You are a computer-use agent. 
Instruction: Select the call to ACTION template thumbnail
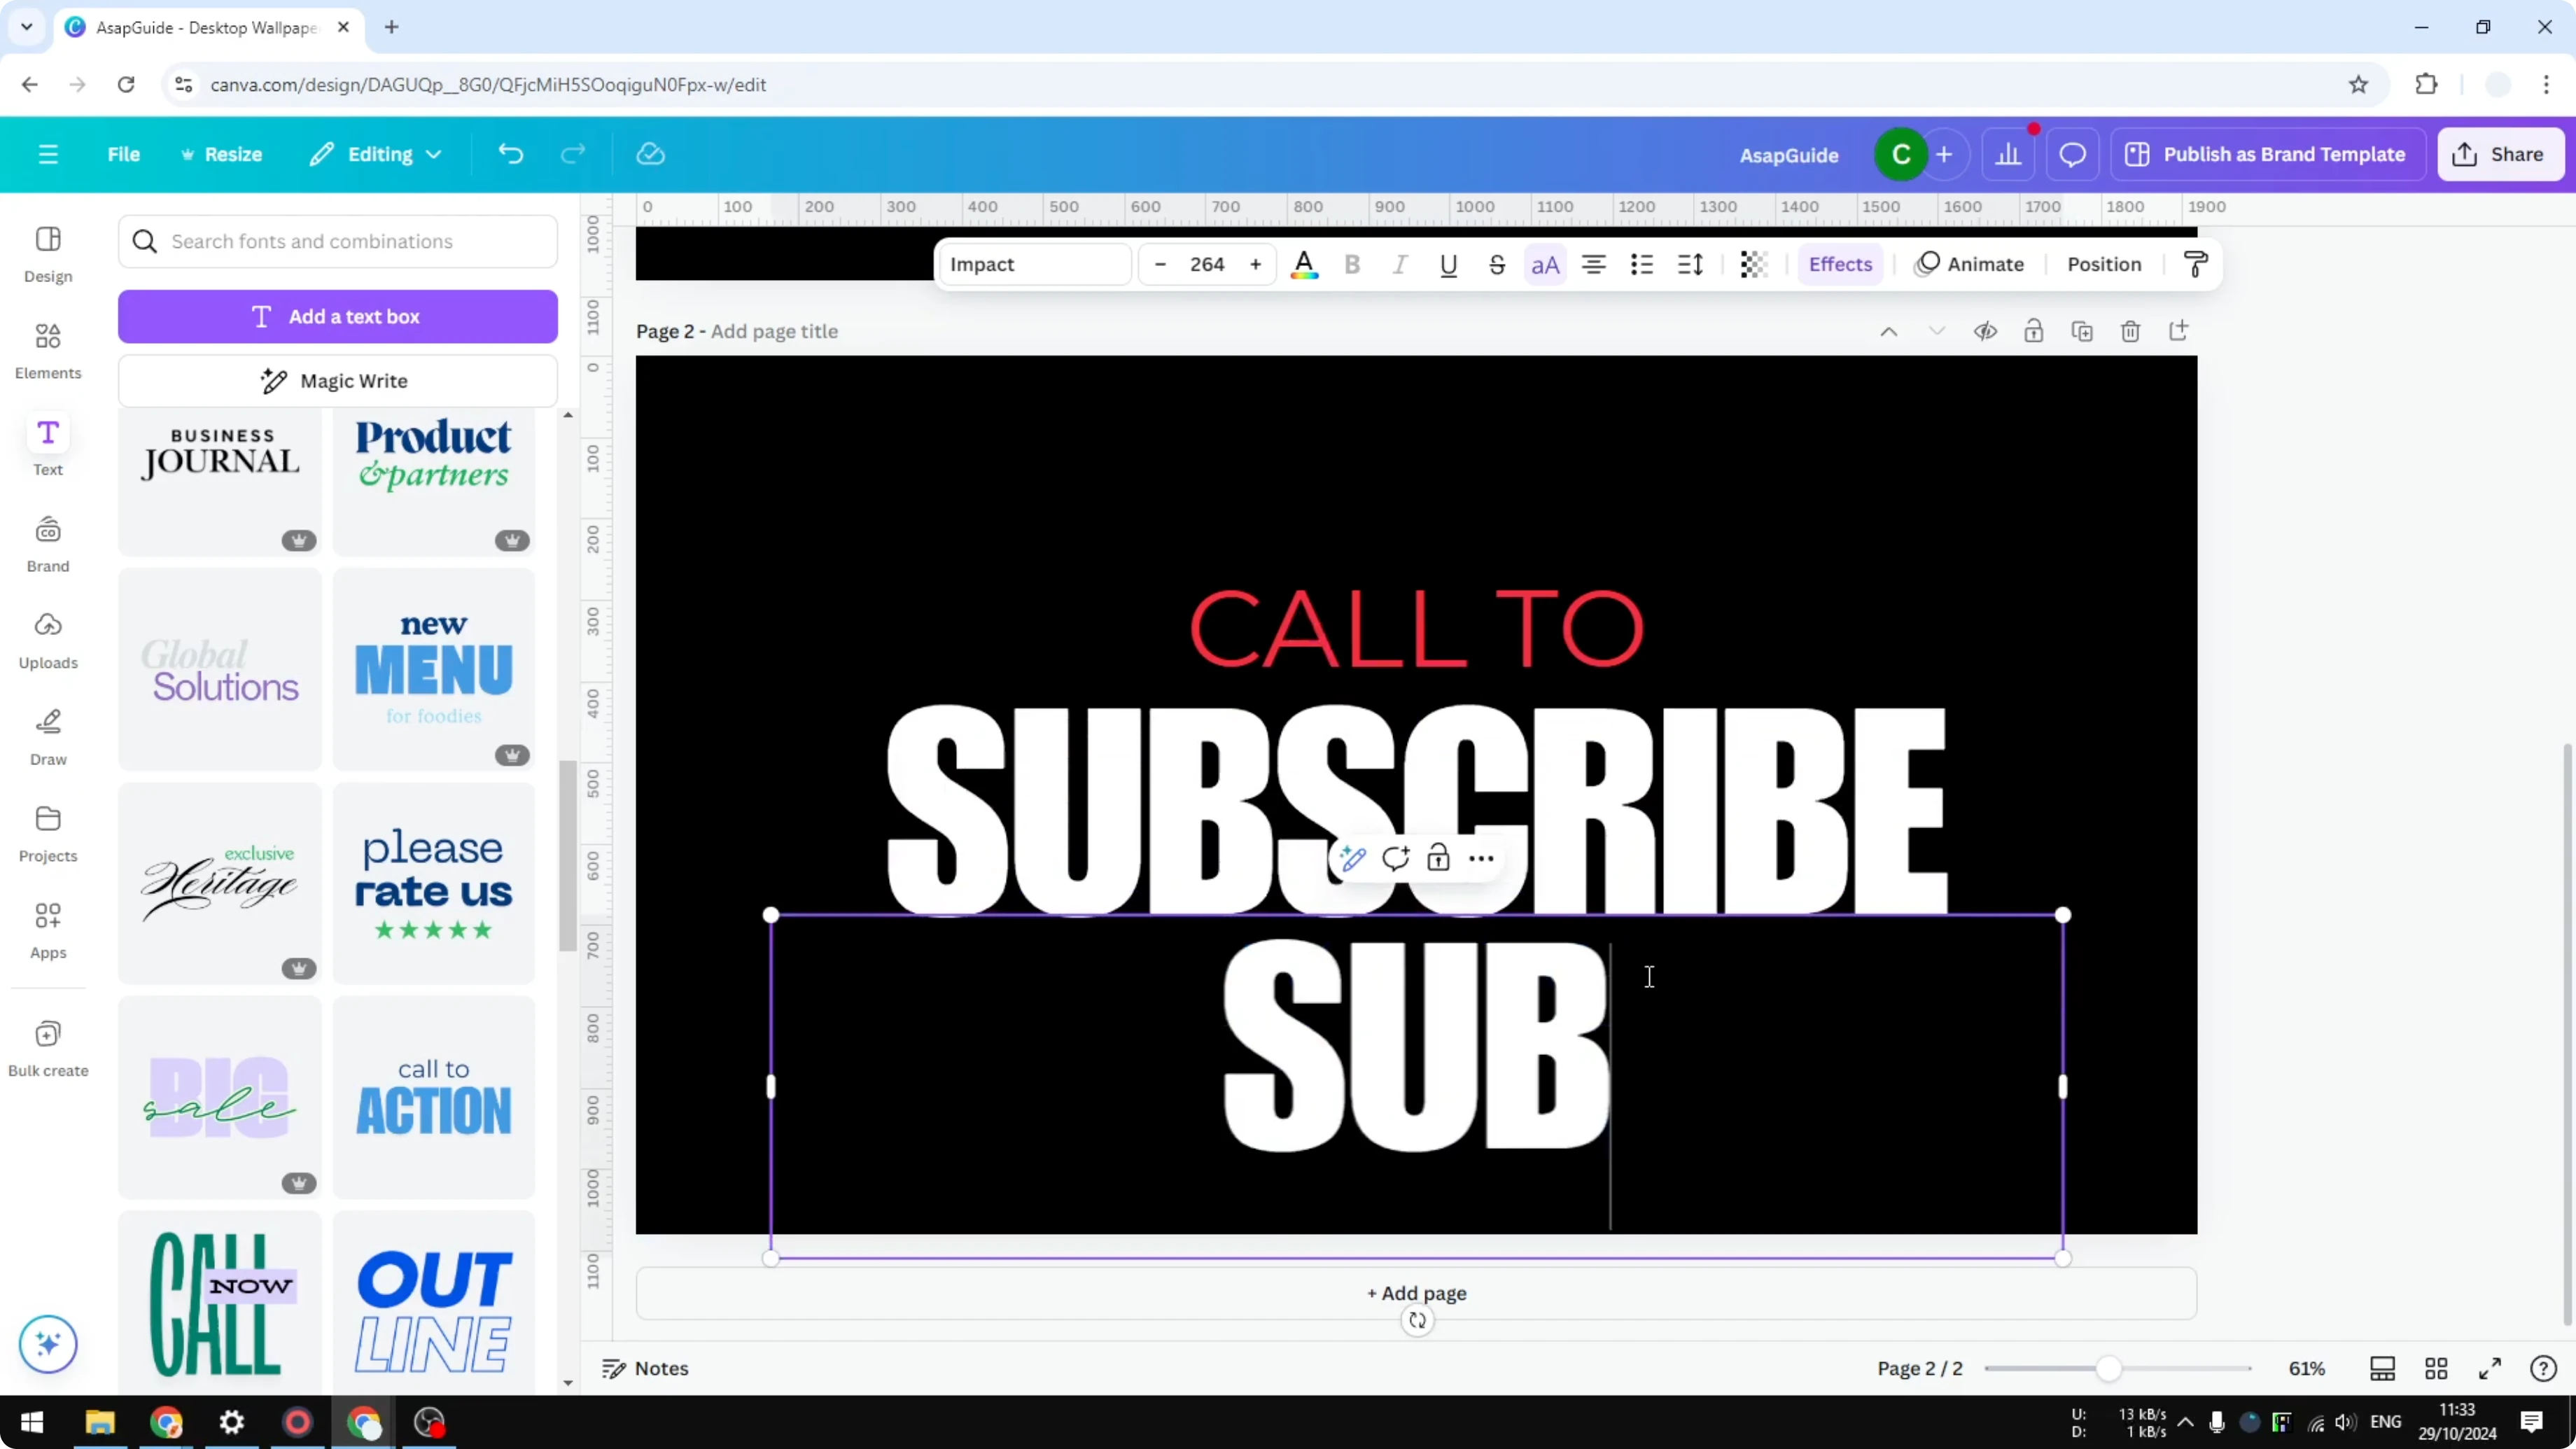point(434,1097)
